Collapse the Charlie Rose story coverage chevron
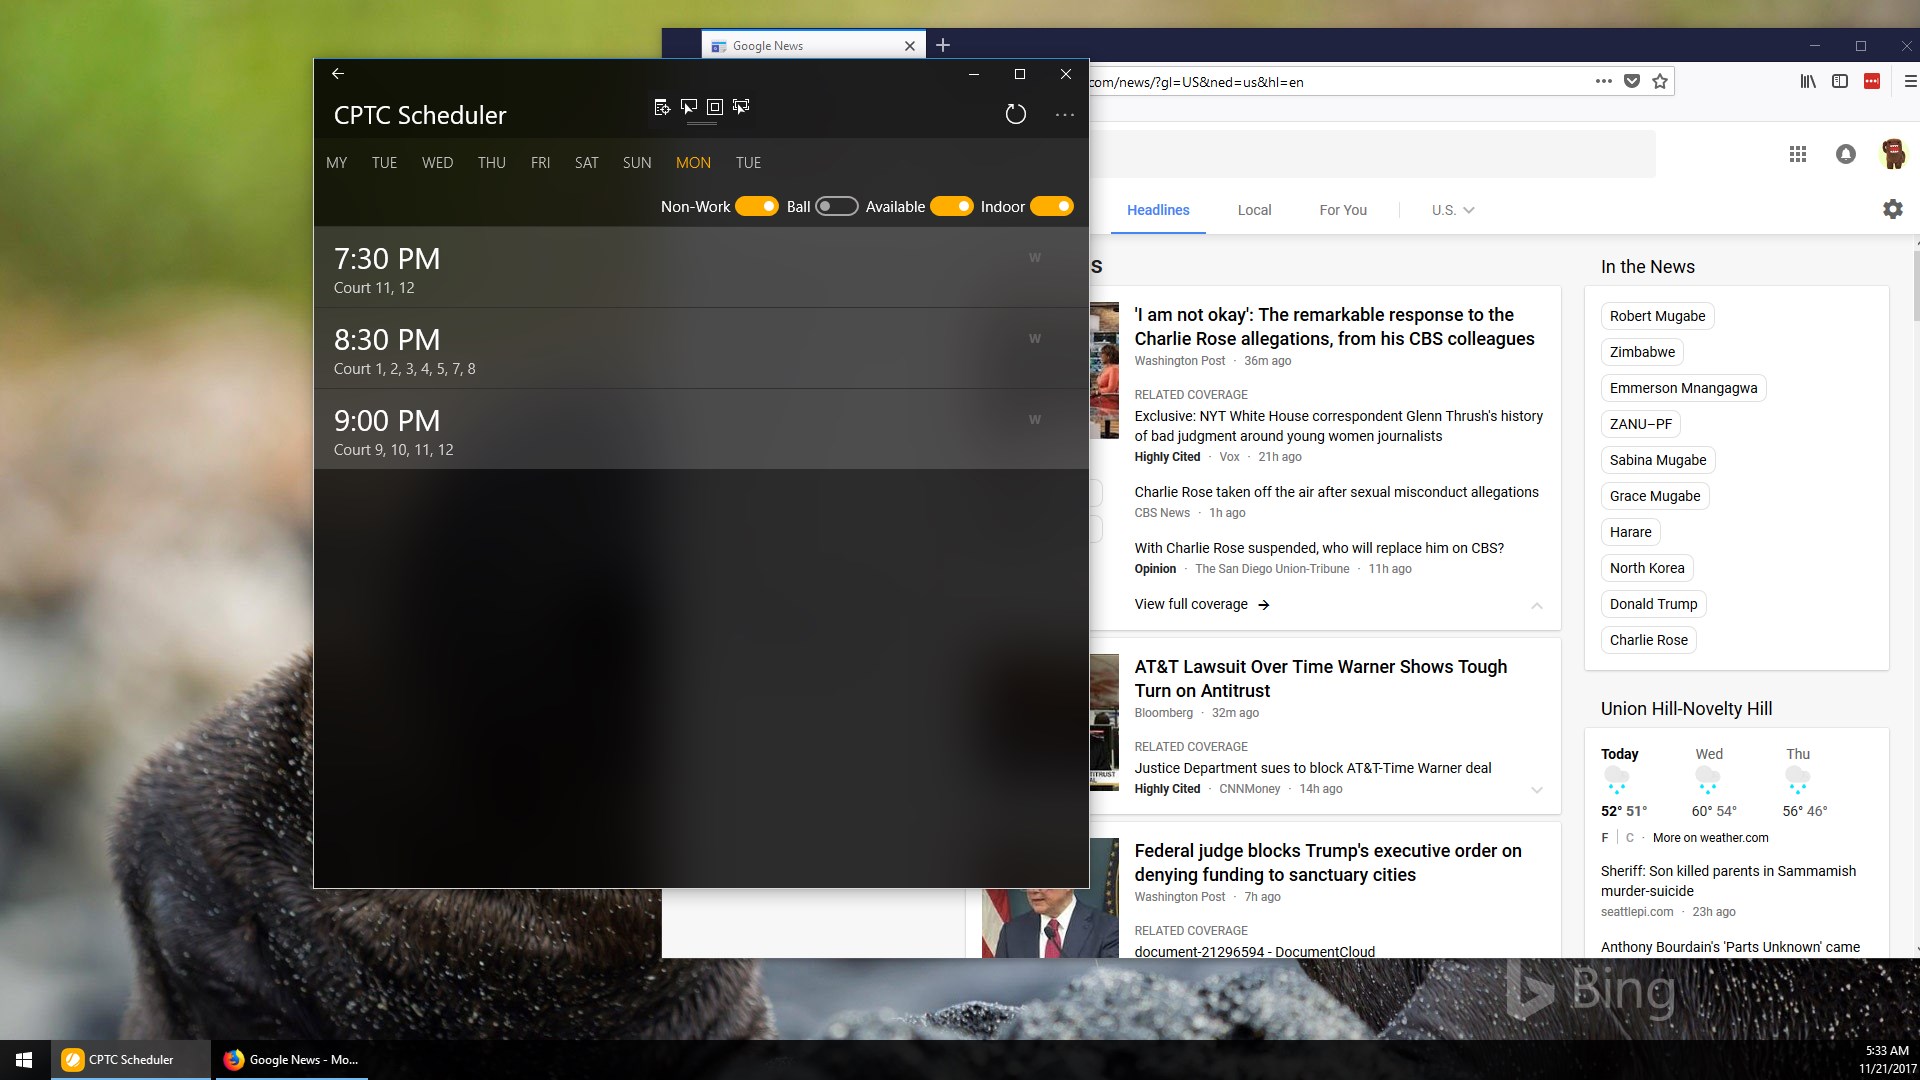 point(1537,606)
